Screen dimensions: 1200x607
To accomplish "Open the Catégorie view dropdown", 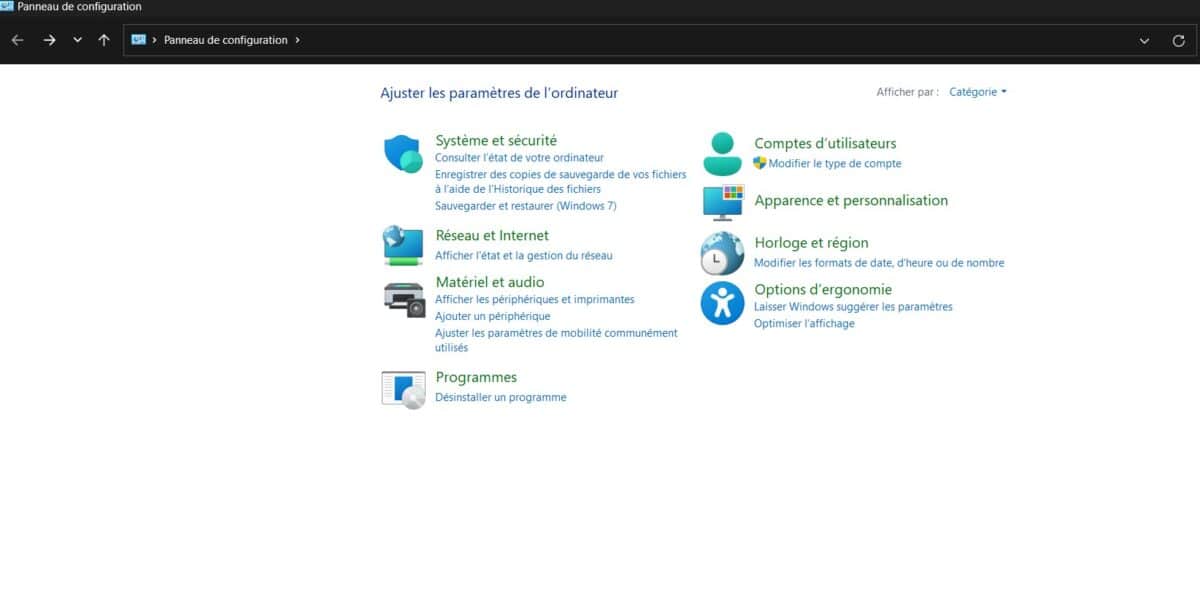I will (978, 92).
